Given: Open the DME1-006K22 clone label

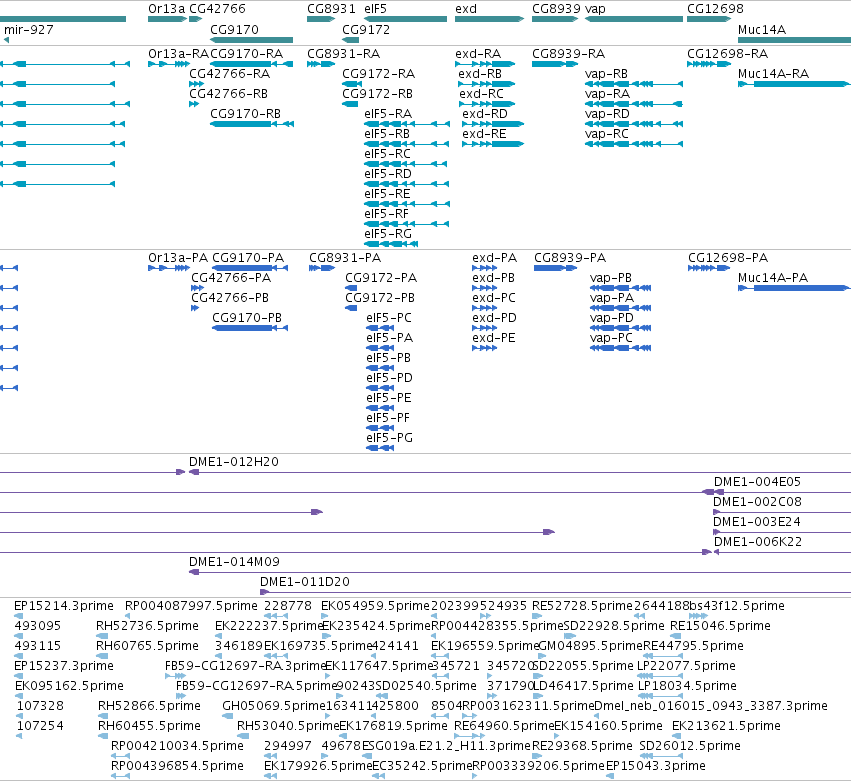Looking at the screenshot, I should click(x=758, y=542).
